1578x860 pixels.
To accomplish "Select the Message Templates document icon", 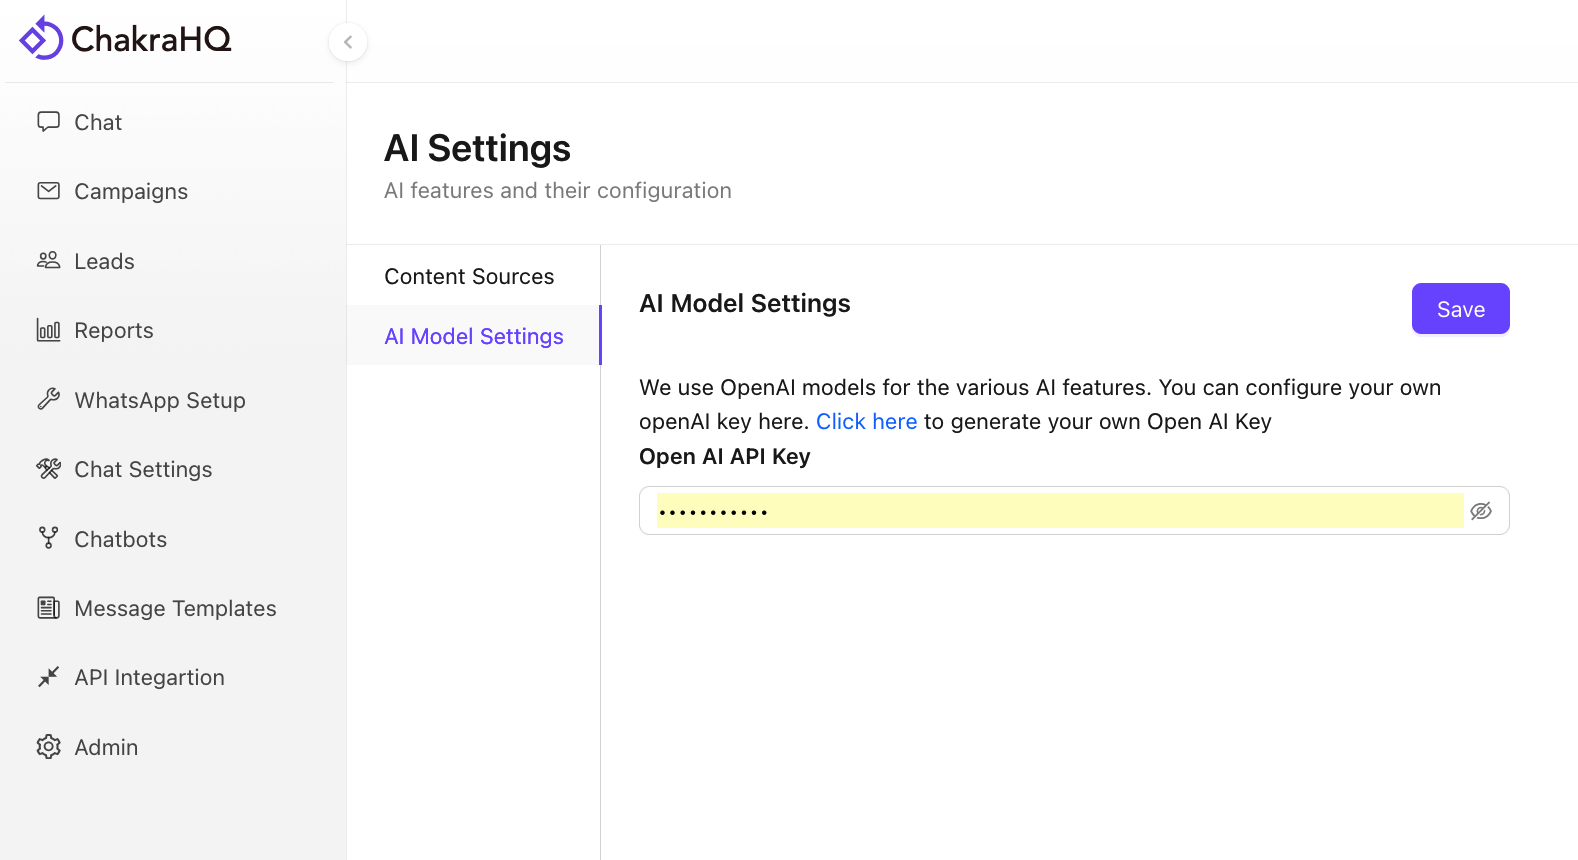I will [48, 608].
